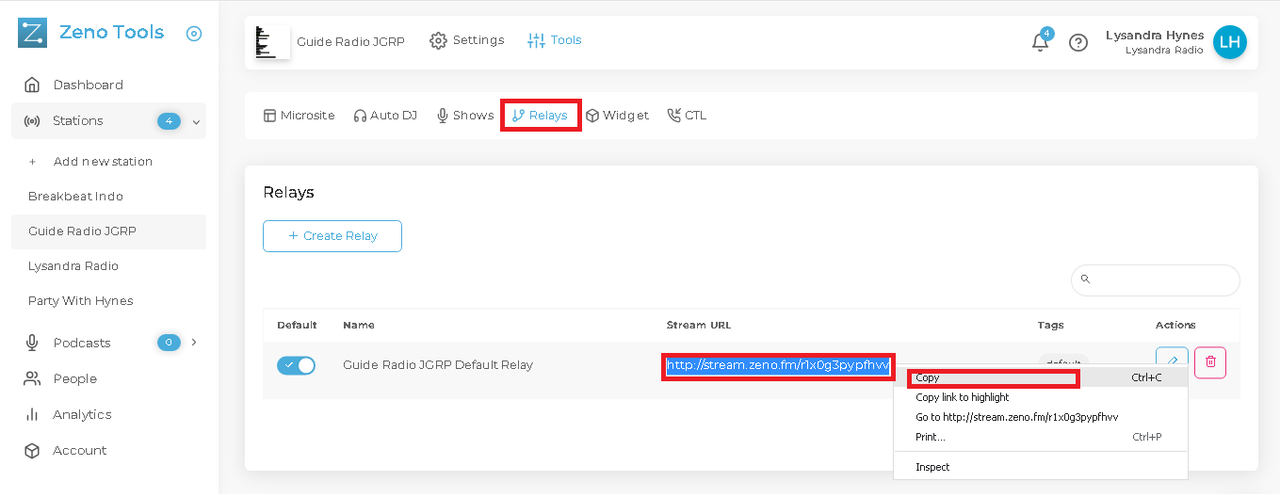Choose Go to http://stream.zeno.fm link
This screenshot has height=494, width=1280.
click(1040, 417)
